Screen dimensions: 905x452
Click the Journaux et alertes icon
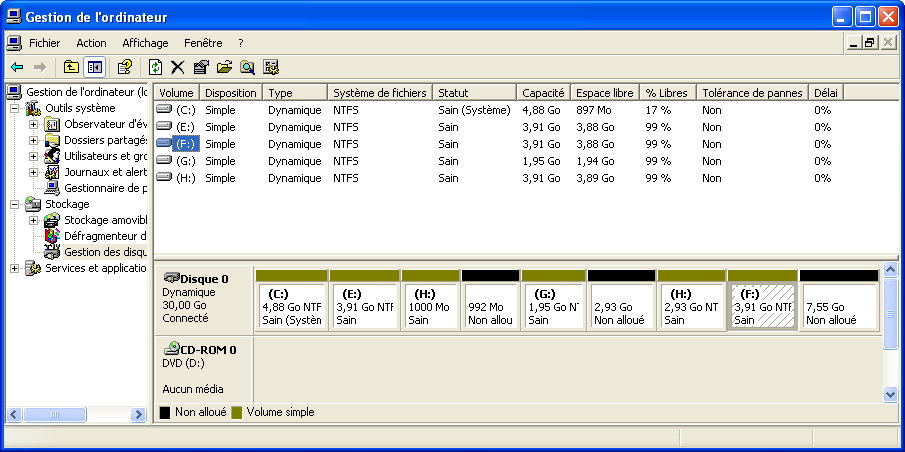(53, 172)
